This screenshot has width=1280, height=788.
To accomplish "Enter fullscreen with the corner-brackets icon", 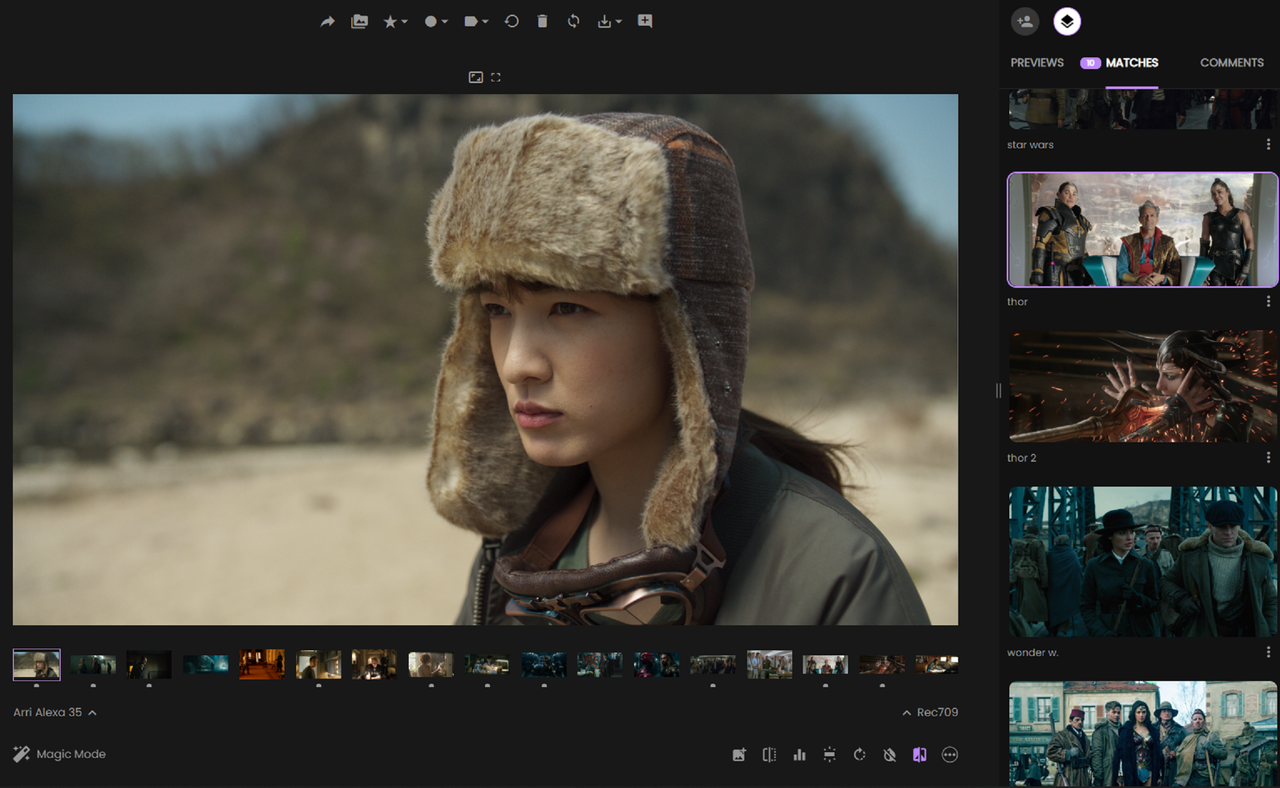I will [496, 77].
